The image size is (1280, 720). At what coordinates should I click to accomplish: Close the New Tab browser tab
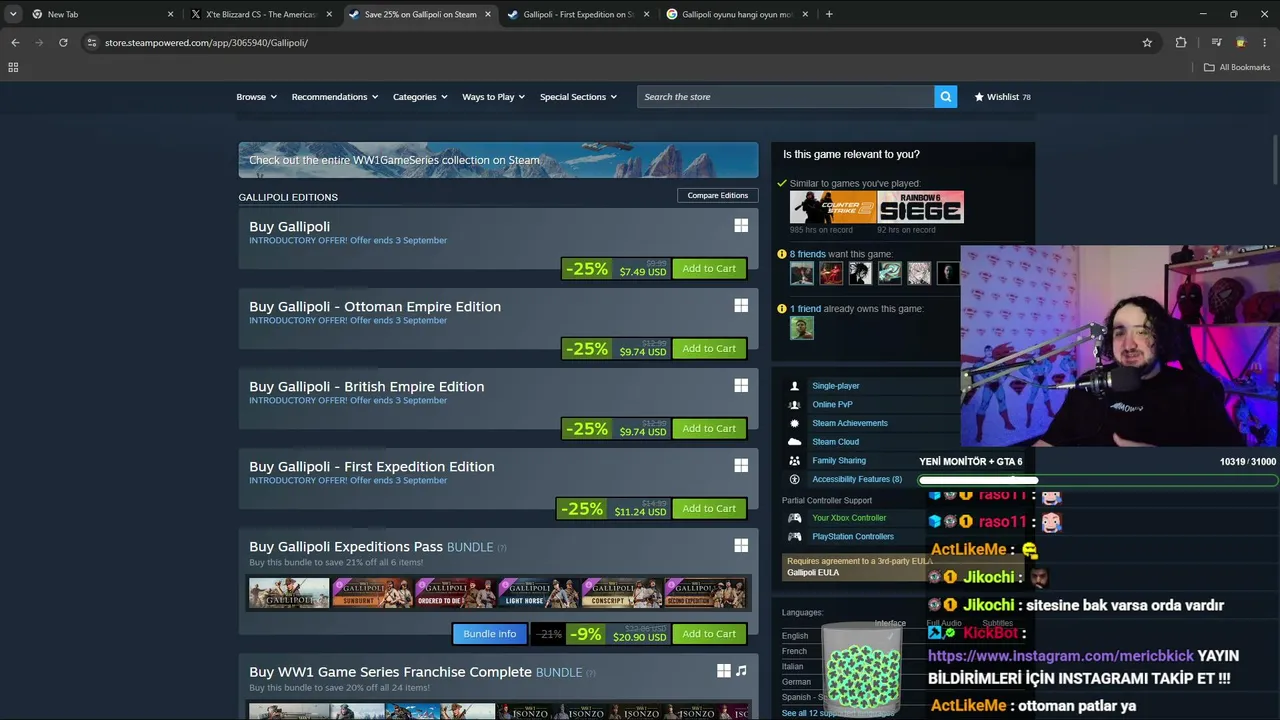point(170,14)
